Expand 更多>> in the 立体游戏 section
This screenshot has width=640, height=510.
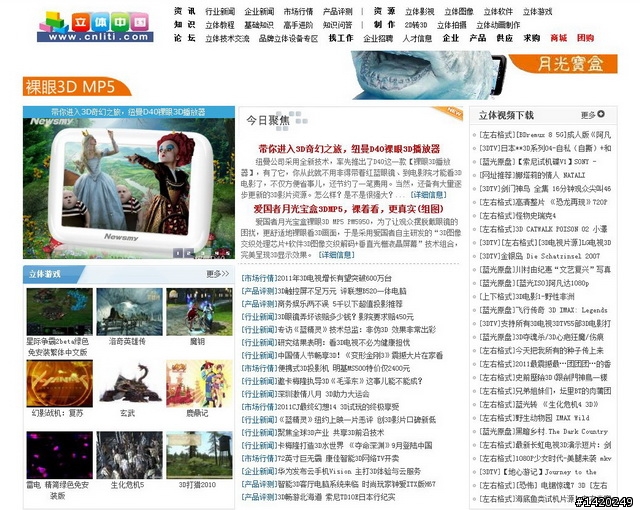pos(218,274)
